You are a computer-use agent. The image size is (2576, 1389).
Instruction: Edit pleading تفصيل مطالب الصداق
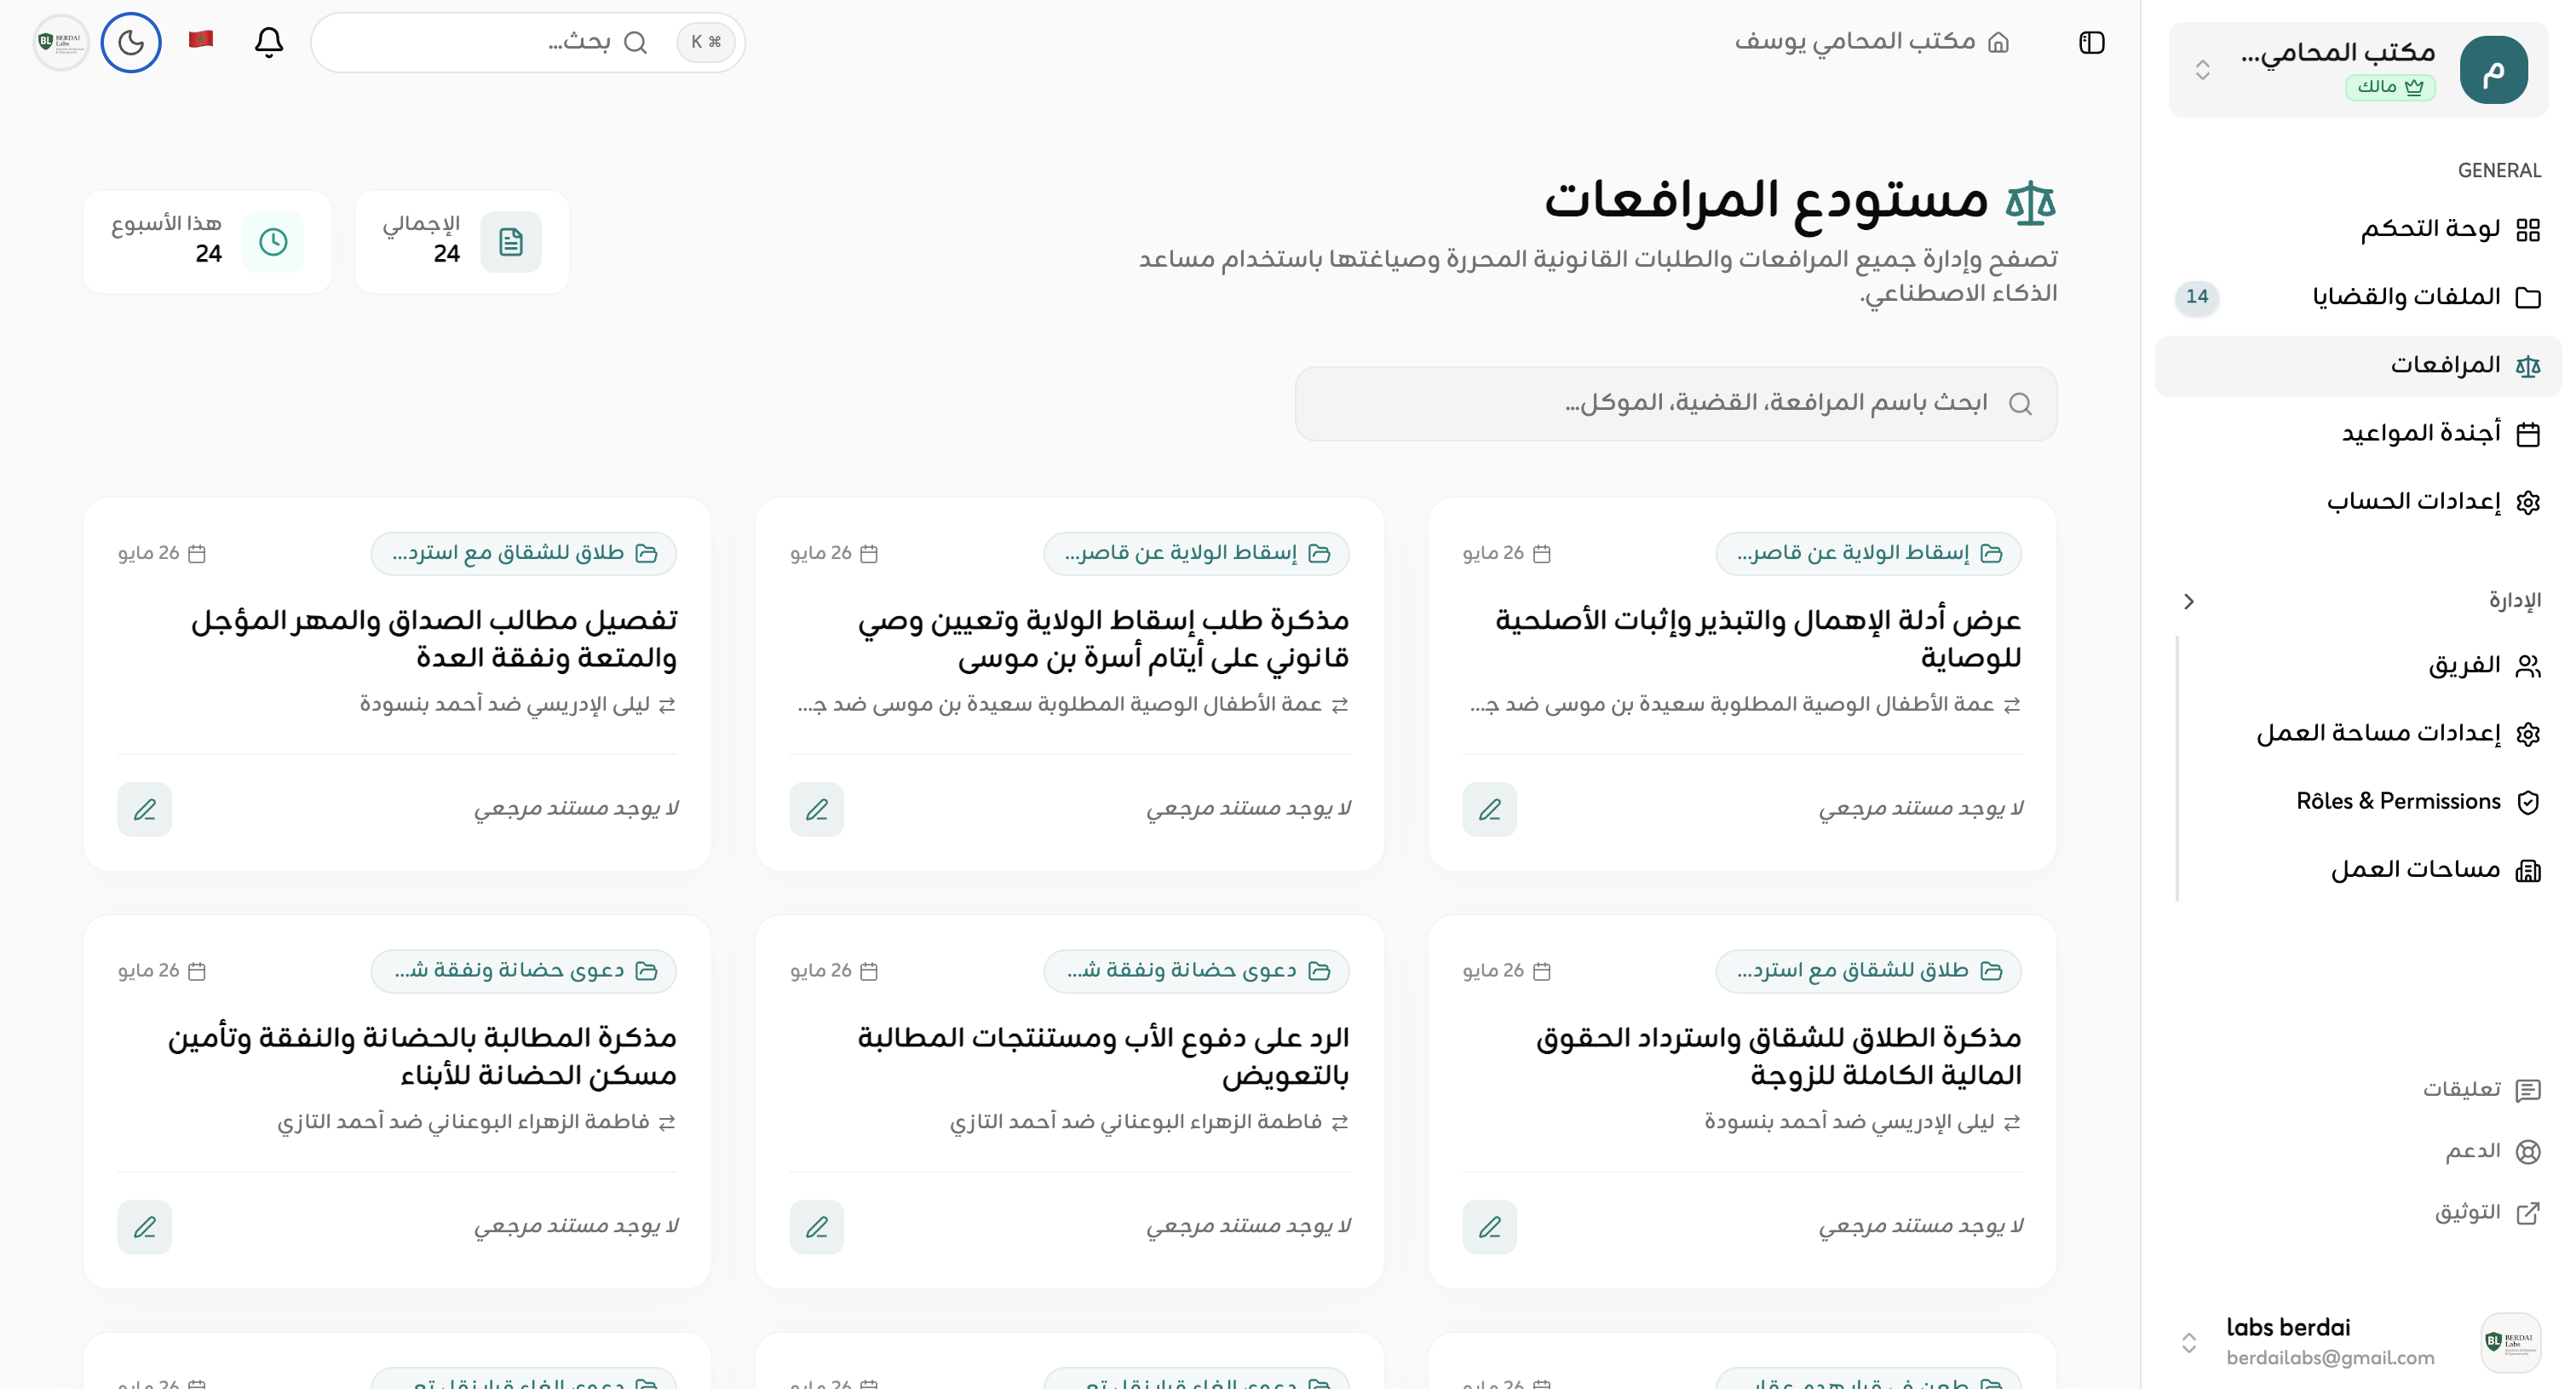coord(144,809)
